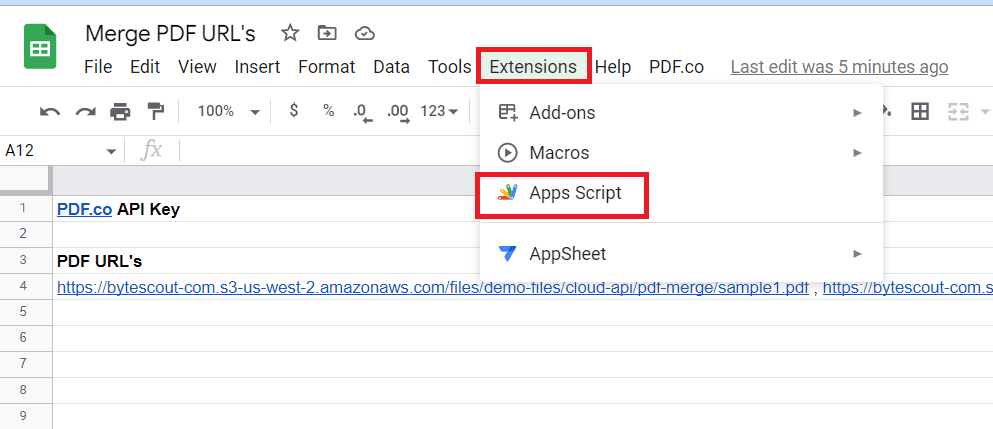Activate the paint format tool
993x429 pixels.
pos(156,112)
